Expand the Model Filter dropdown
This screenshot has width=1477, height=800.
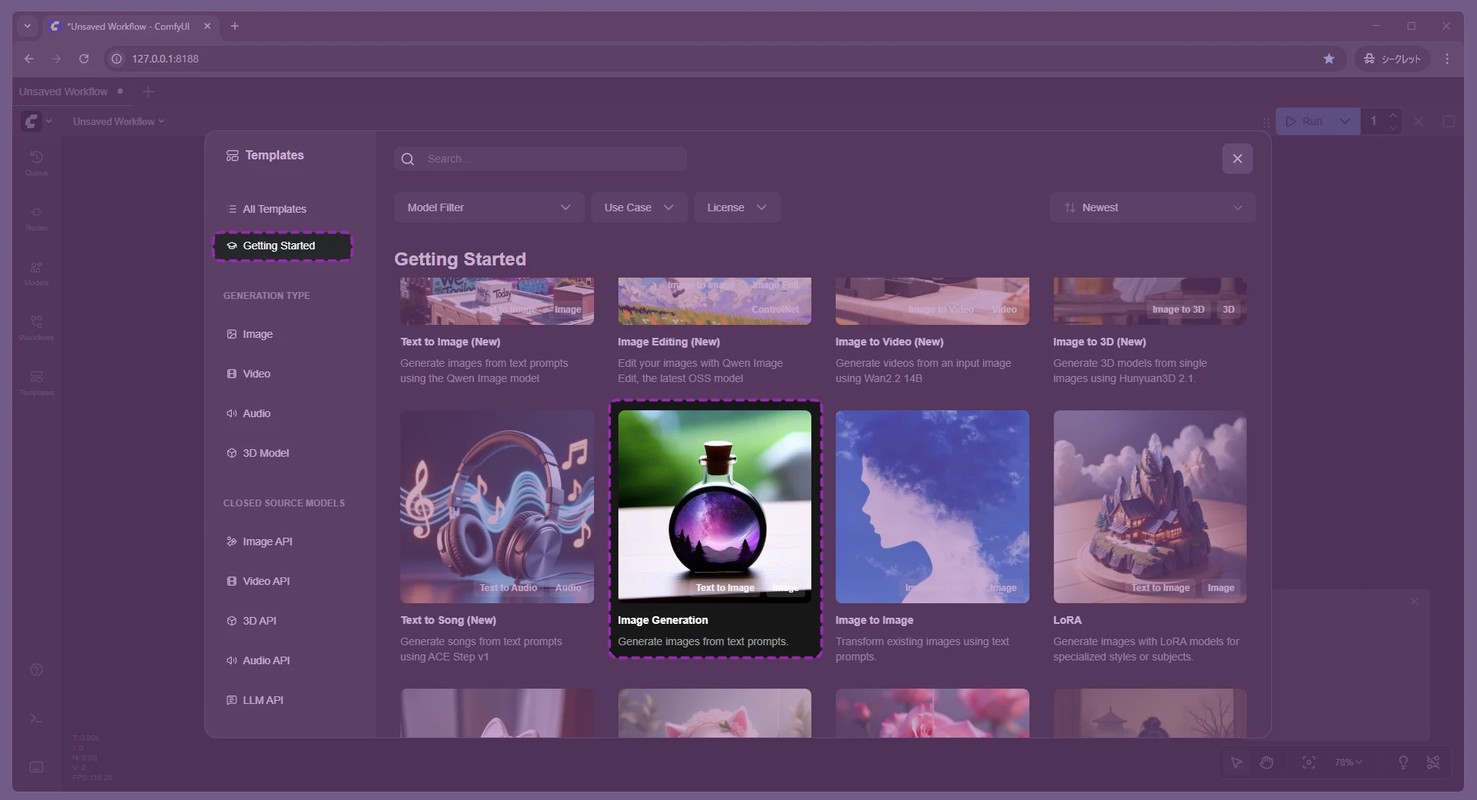489,207
